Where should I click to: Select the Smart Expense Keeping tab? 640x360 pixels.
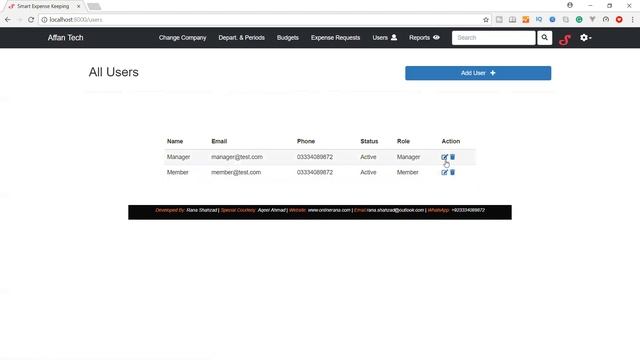(x=43, y=6)
